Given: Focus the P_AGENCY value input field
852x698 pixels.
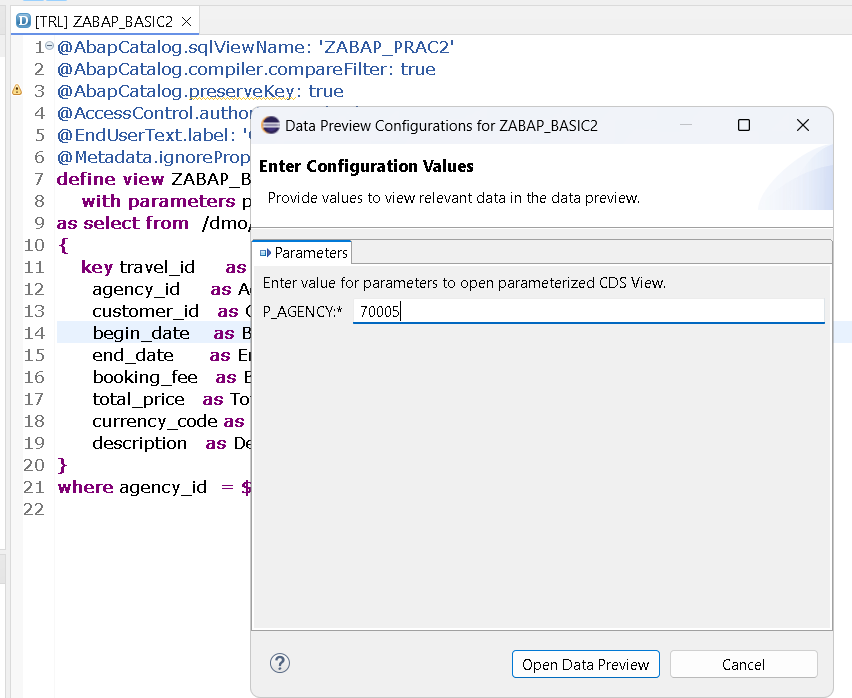Looking at the screenshot, I should click(588, 312).
